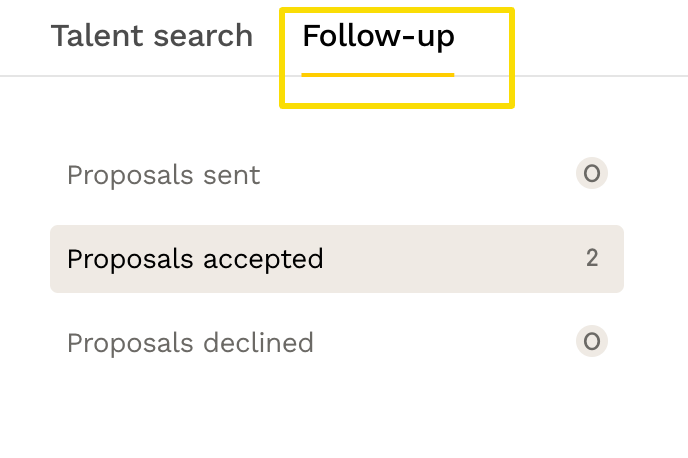Go to Talent search view
Image resolution: width=688 pixels, height=458 pixels.
[151, 37]
